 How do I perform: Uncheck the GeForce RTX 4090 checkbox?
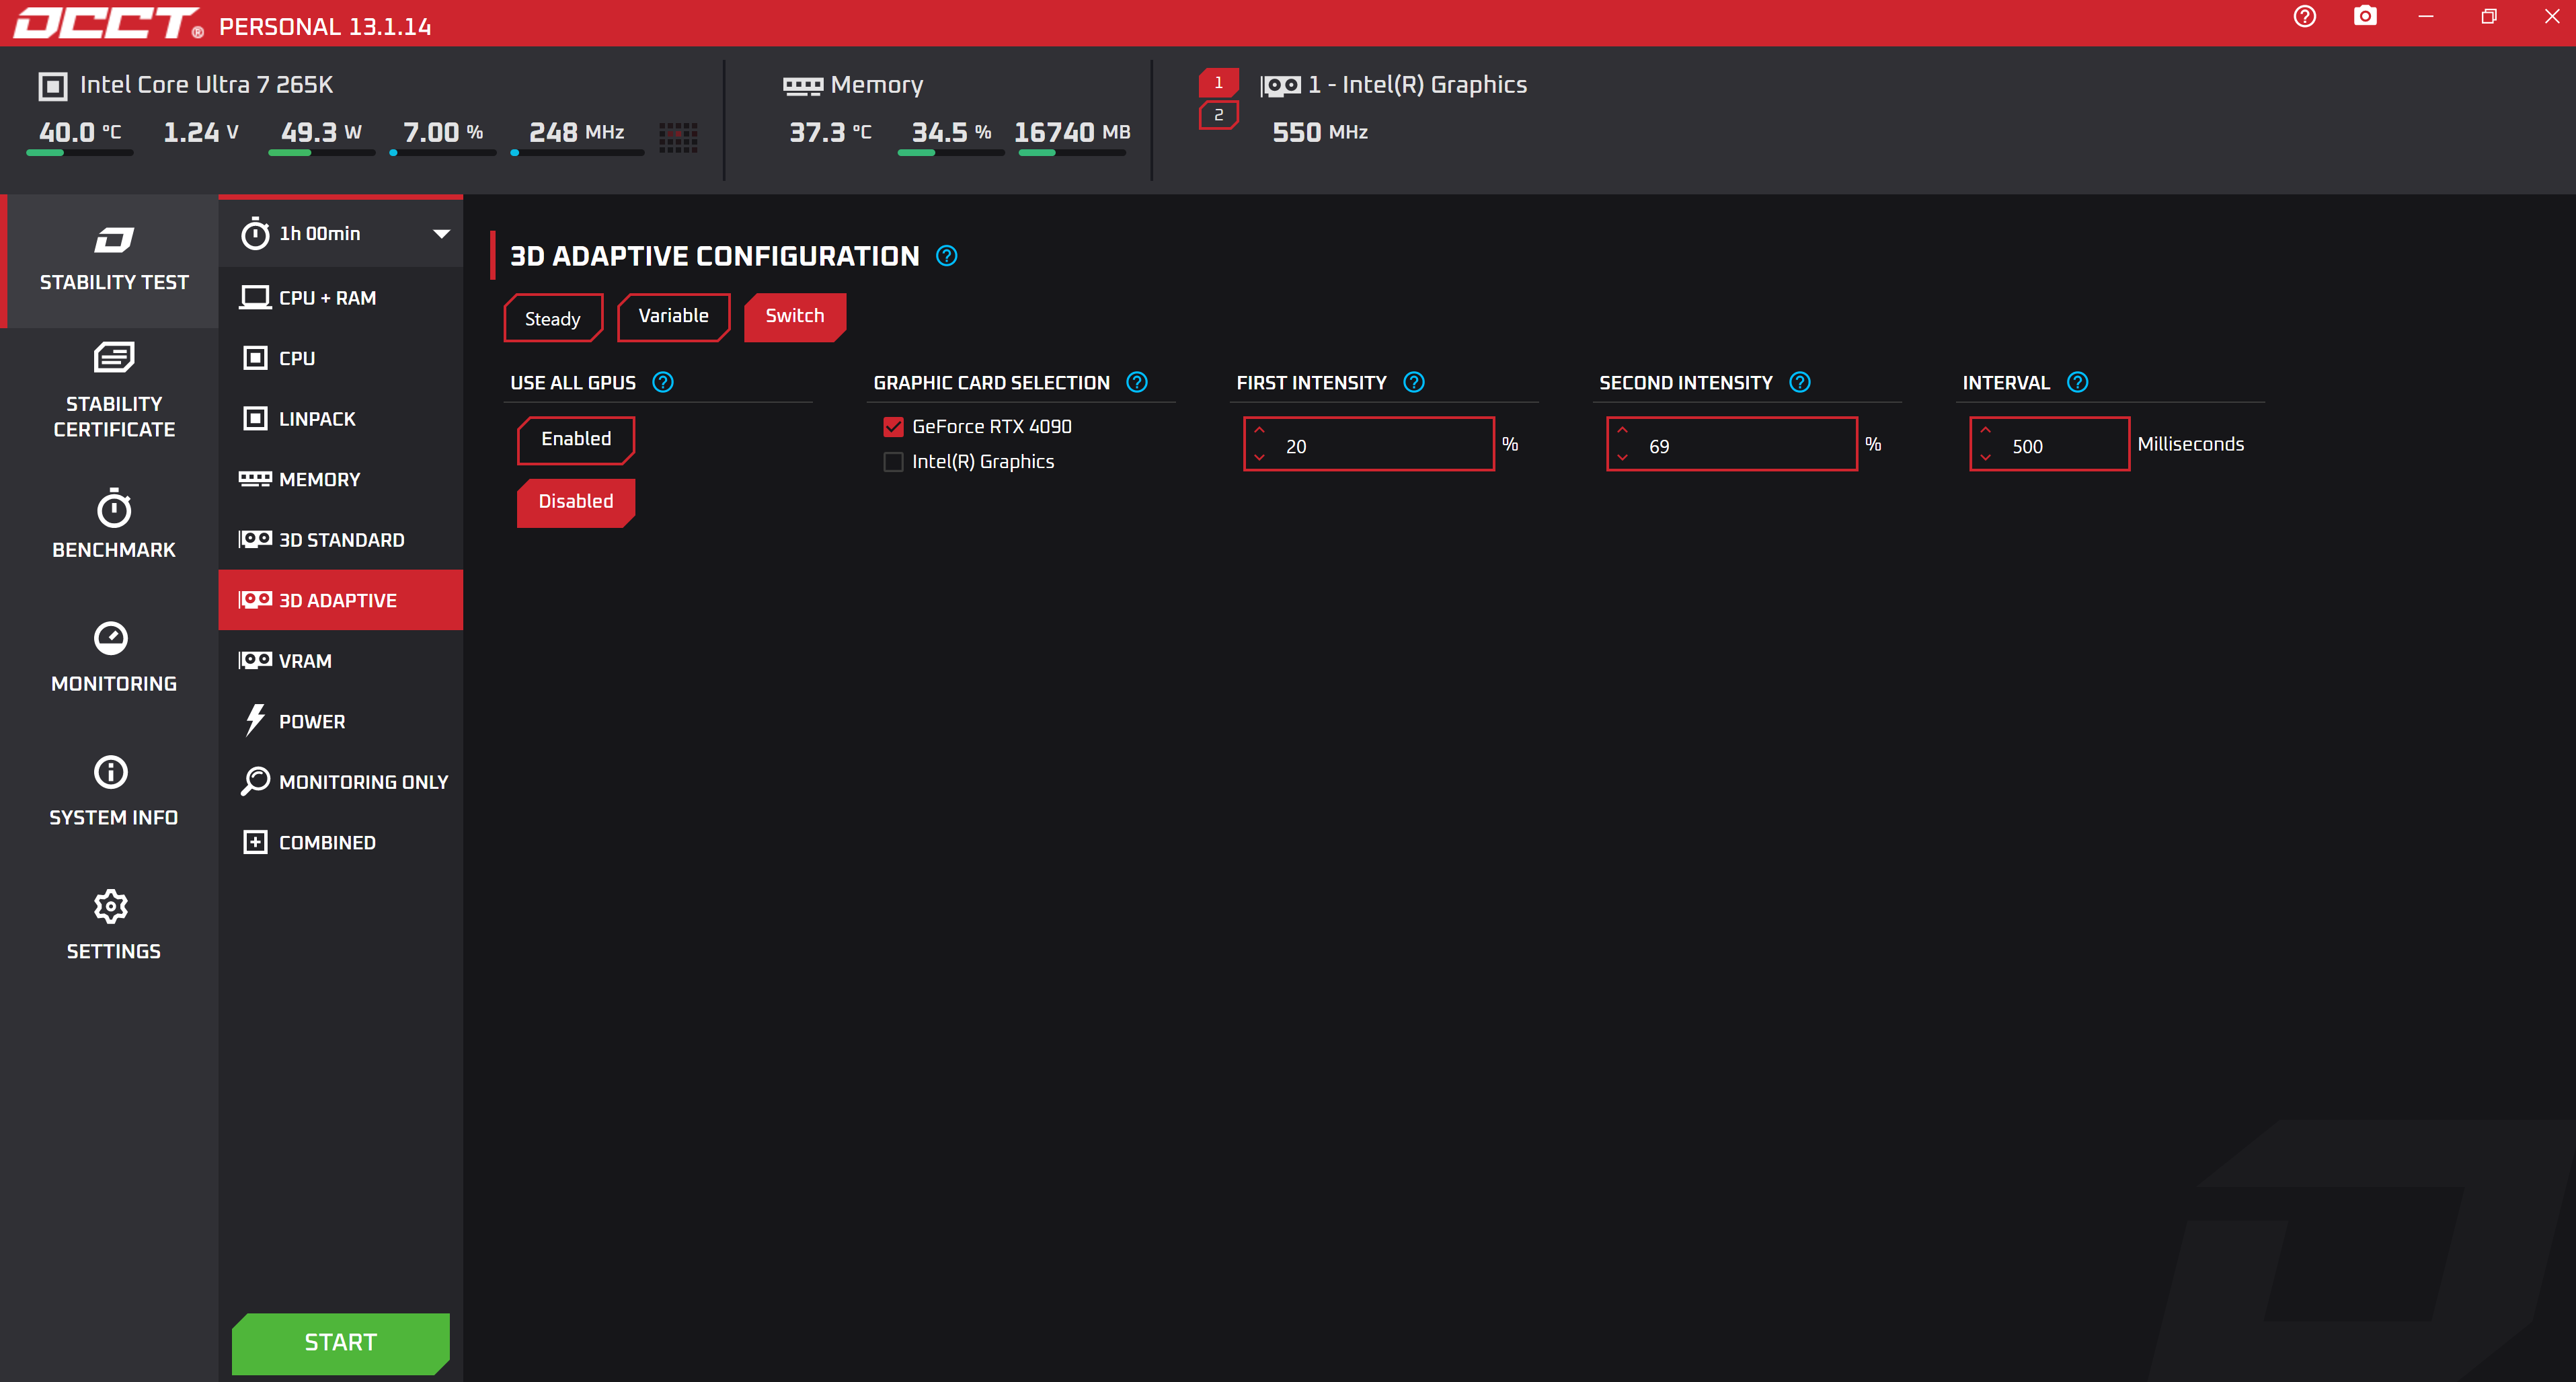point(893,427)
